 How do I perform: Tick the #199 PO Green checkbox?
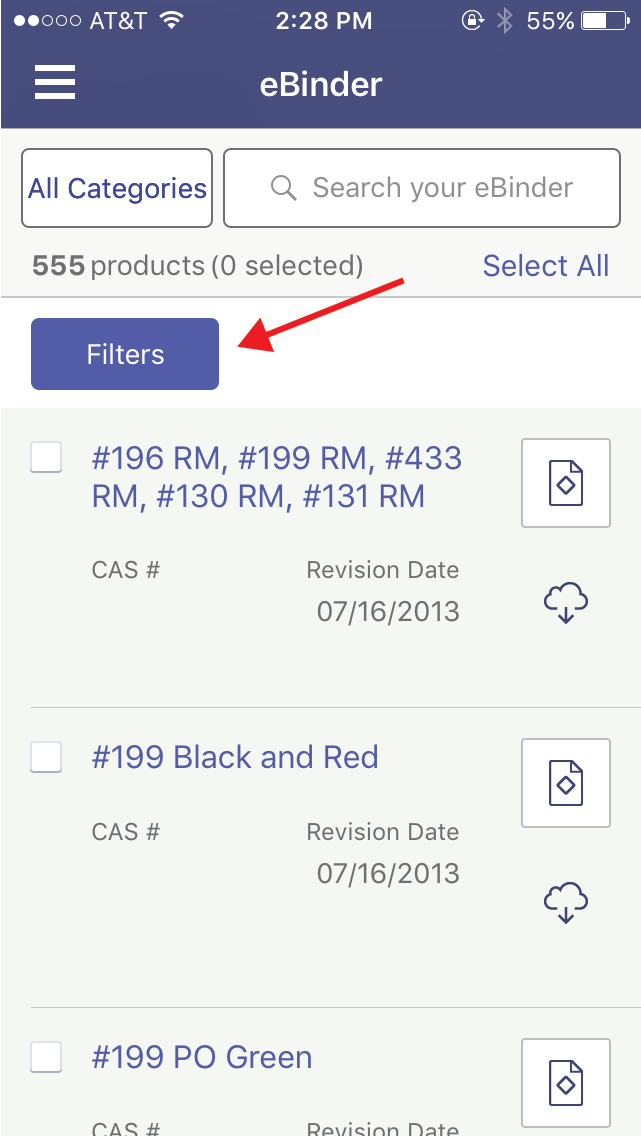46,1057
